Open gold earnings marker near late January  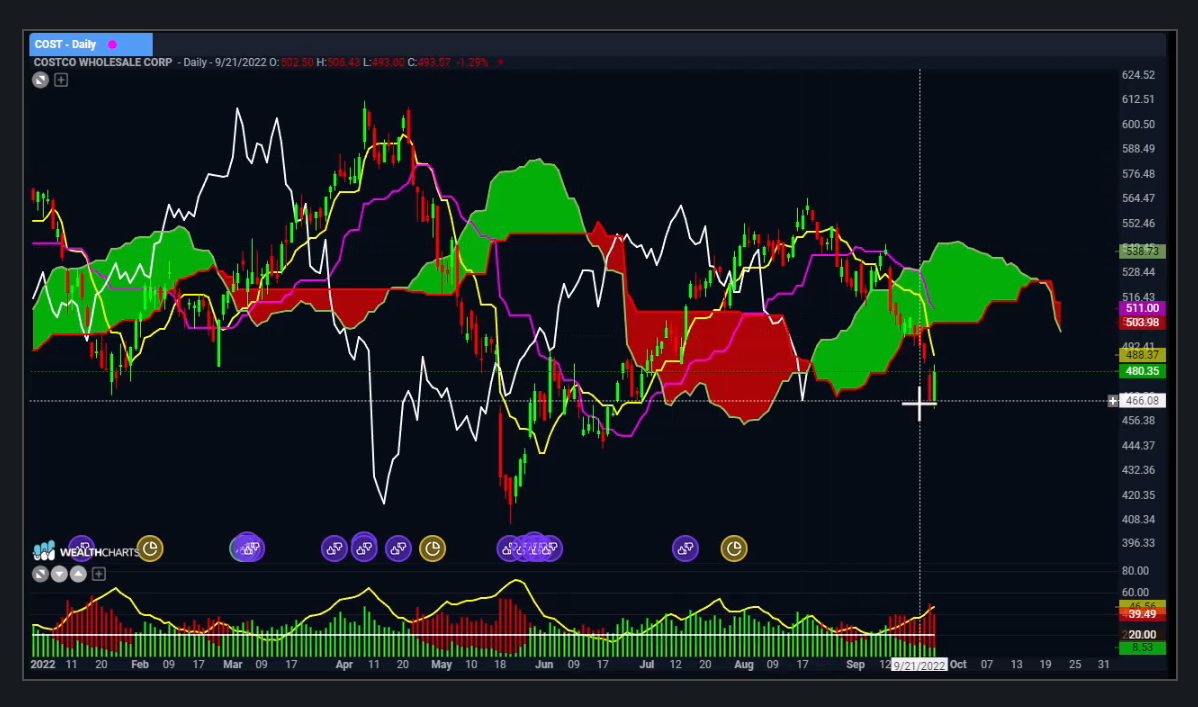(150, 548)
